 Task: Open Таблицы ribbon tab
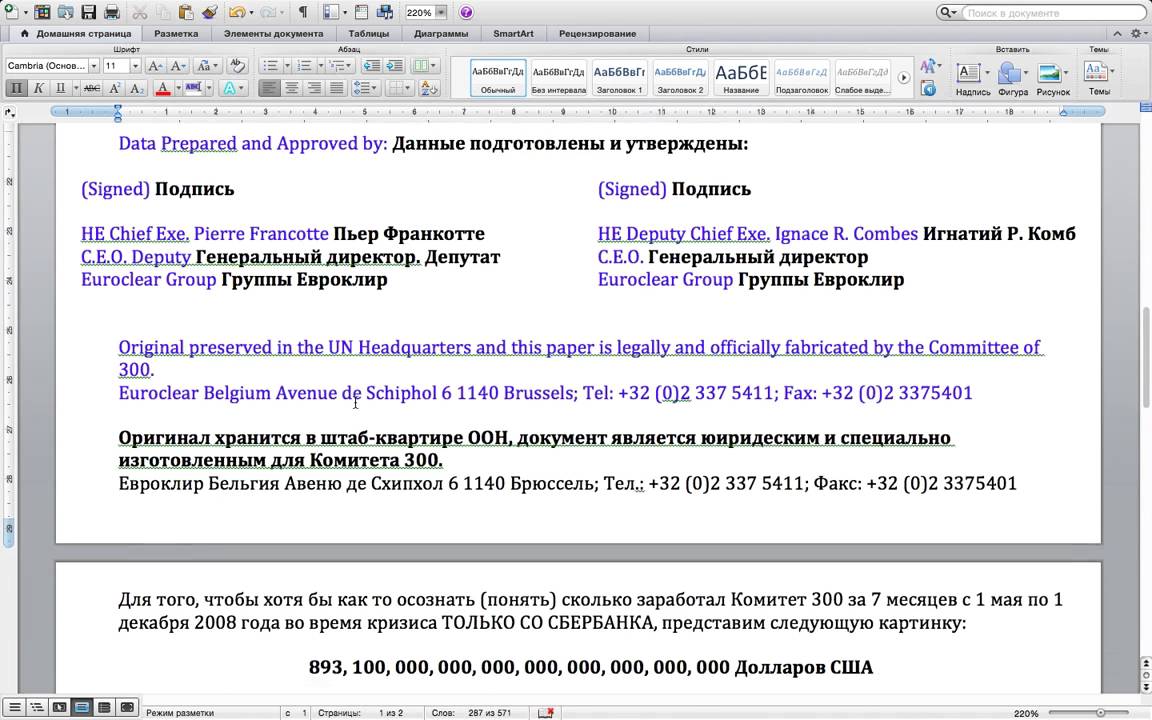coord(369,34)
